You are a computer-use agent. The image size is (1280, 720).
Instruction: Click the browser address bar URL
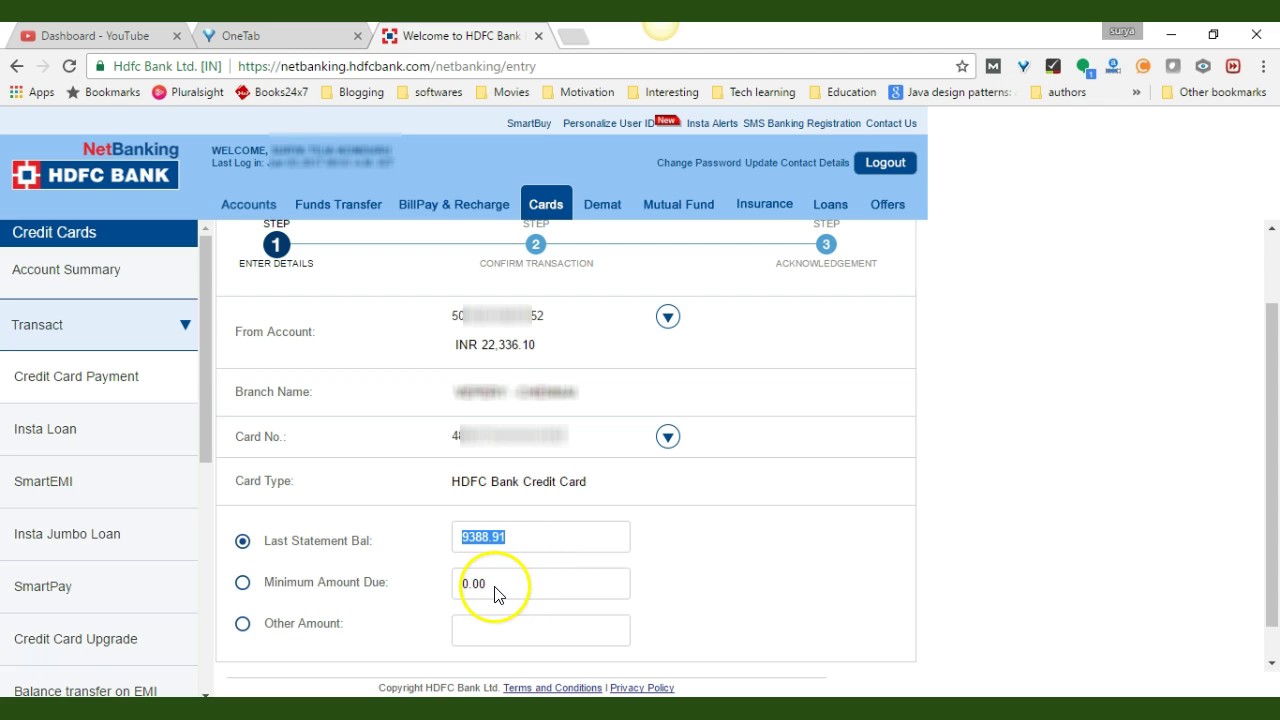point(387,66)
